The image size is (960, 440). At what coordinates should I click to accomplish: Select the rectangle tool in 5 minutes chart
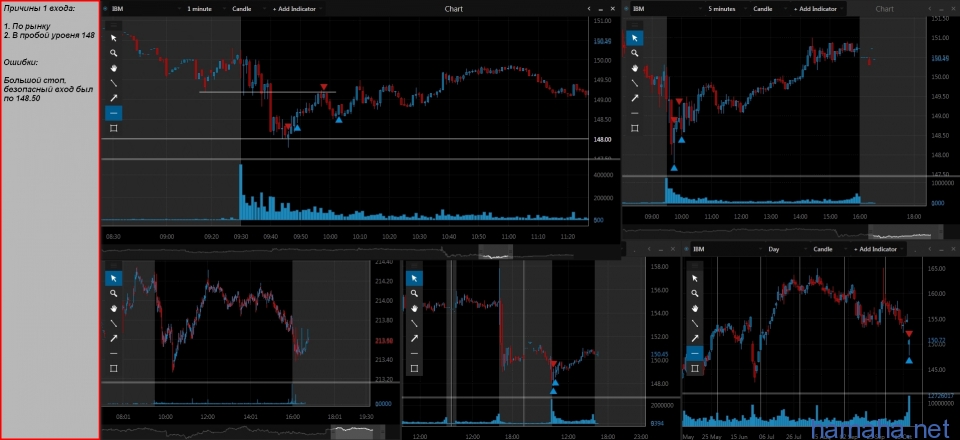(634, 128)
